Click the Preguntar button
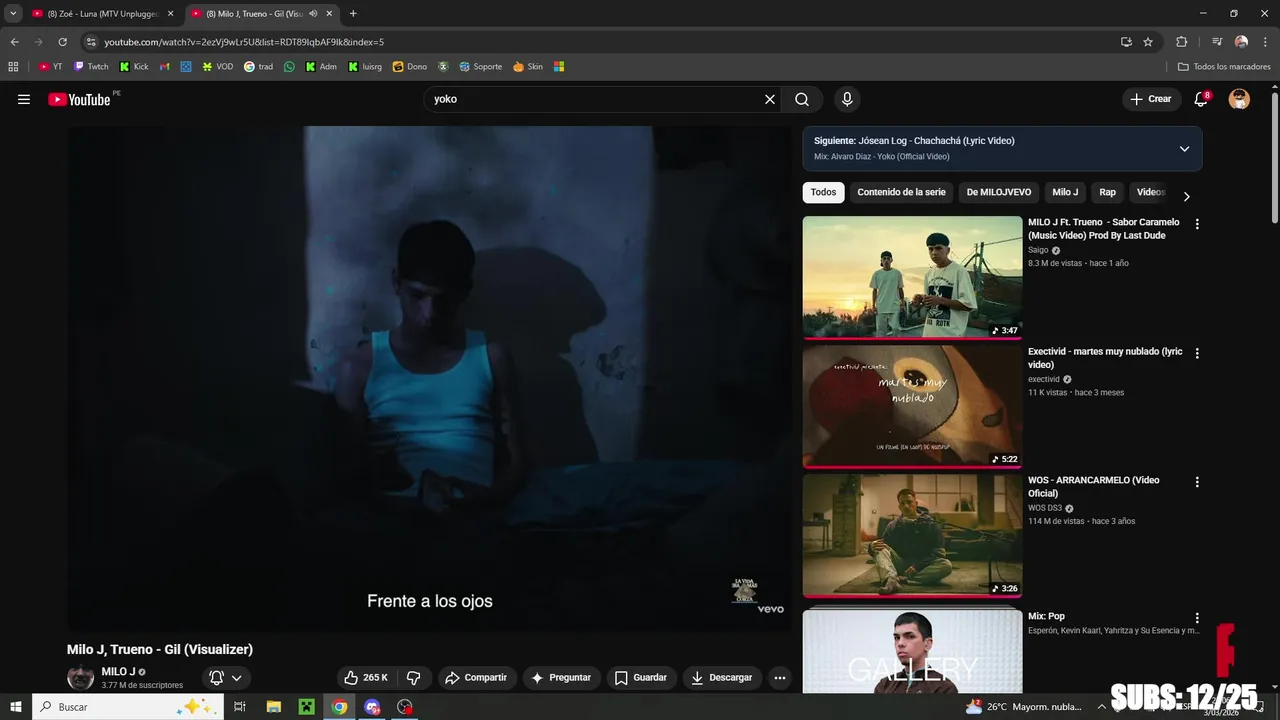Viewport: 1280px width, 720px height. [560, 677]
